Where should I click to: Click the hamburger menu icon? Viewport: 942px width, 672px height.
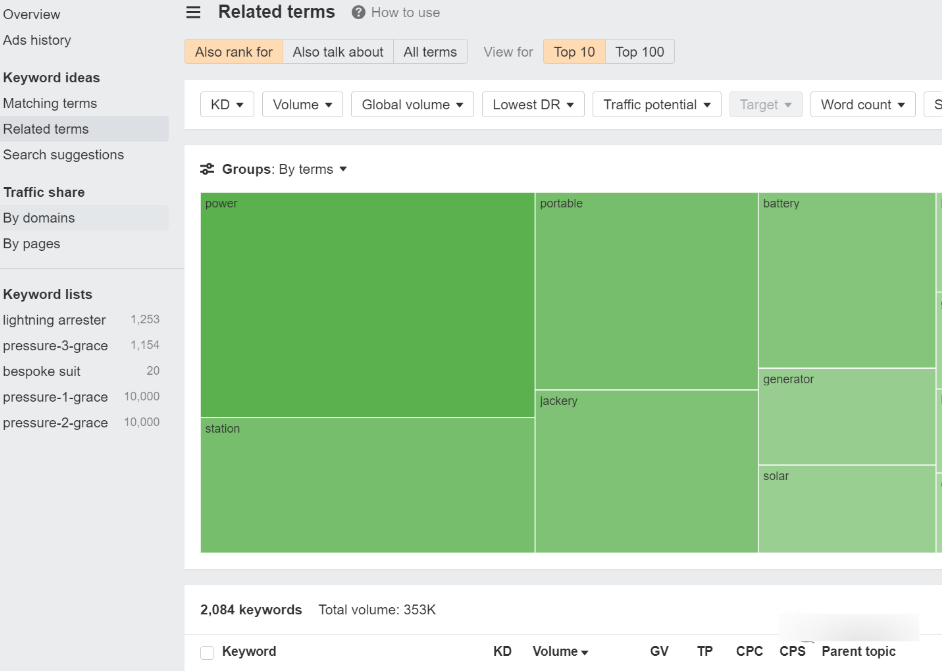(194, 13)
